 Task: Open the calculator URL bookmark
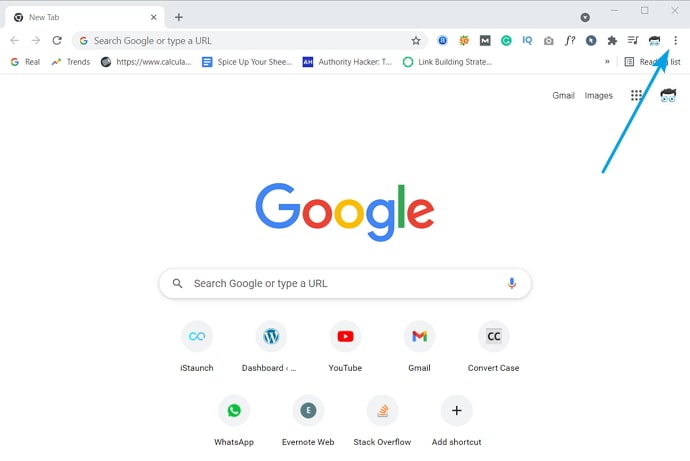click(x=146, y=62)
